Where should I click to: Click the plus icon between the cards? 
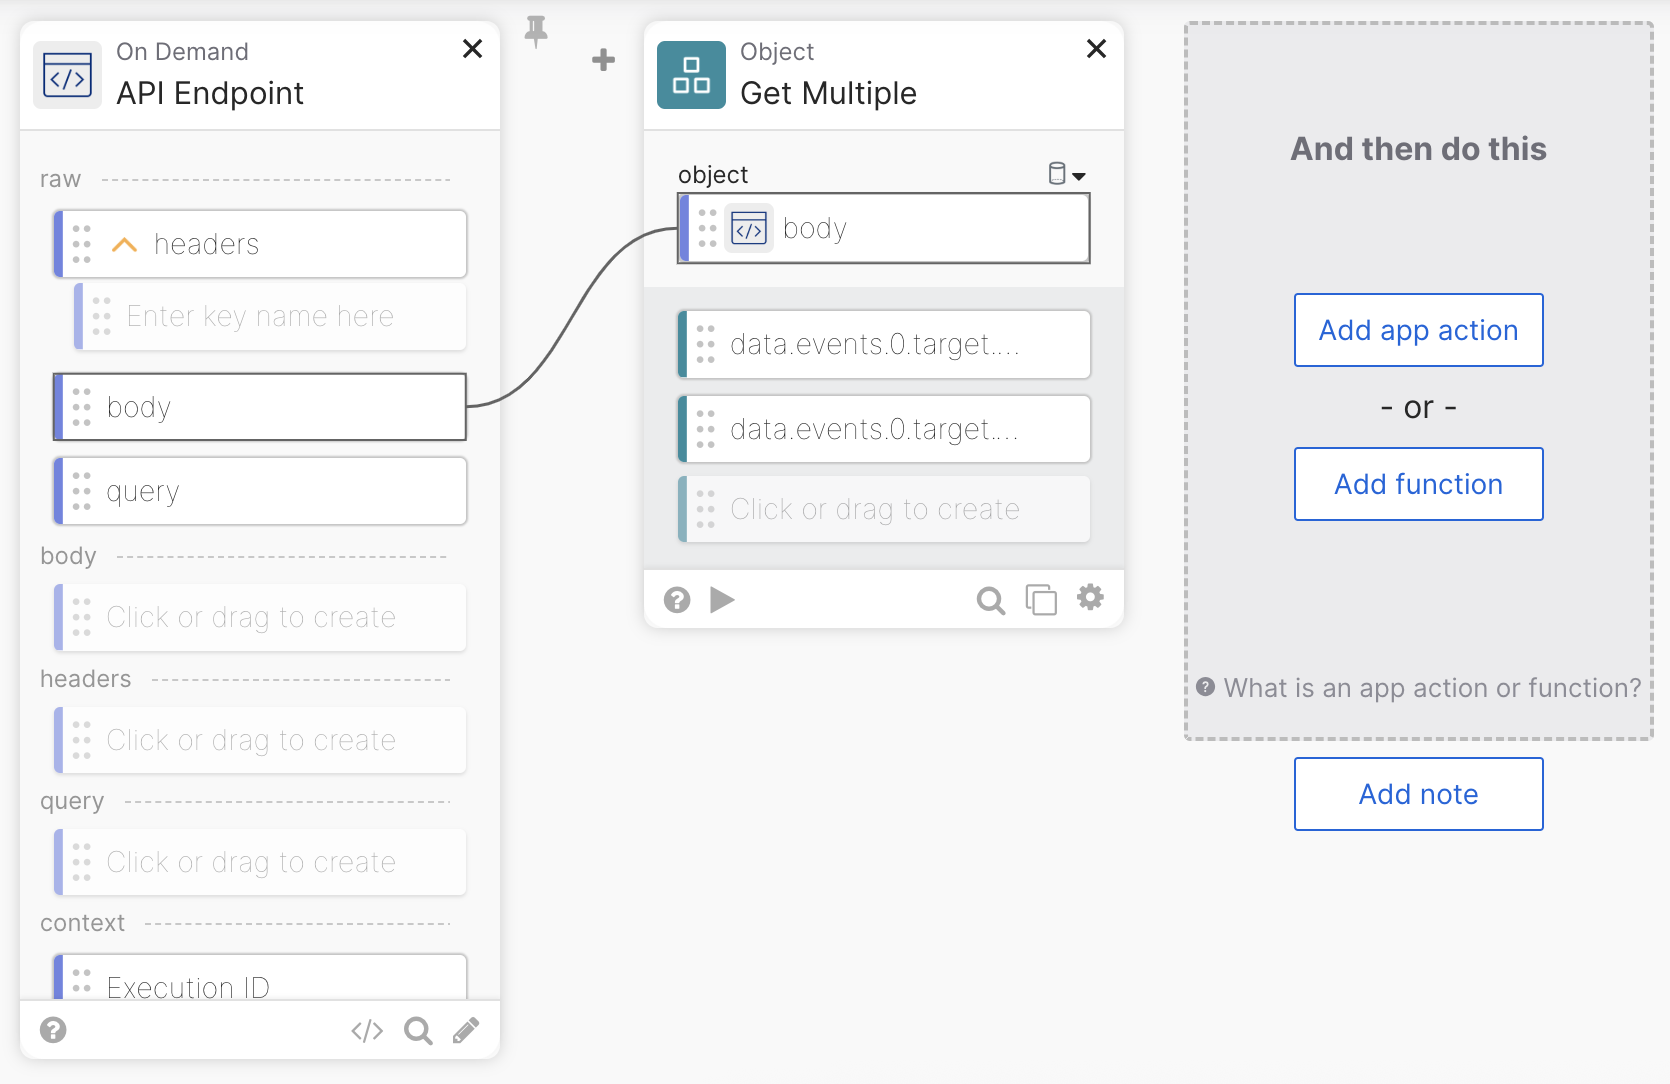[603, 60]
